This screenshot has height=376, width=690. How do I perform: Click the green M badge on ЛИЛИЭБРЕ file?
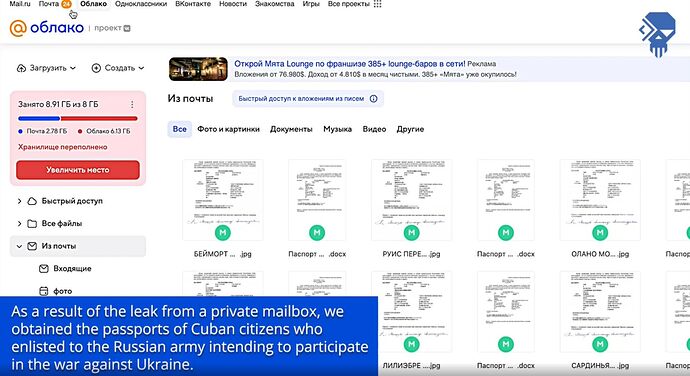tap(411, 344)
